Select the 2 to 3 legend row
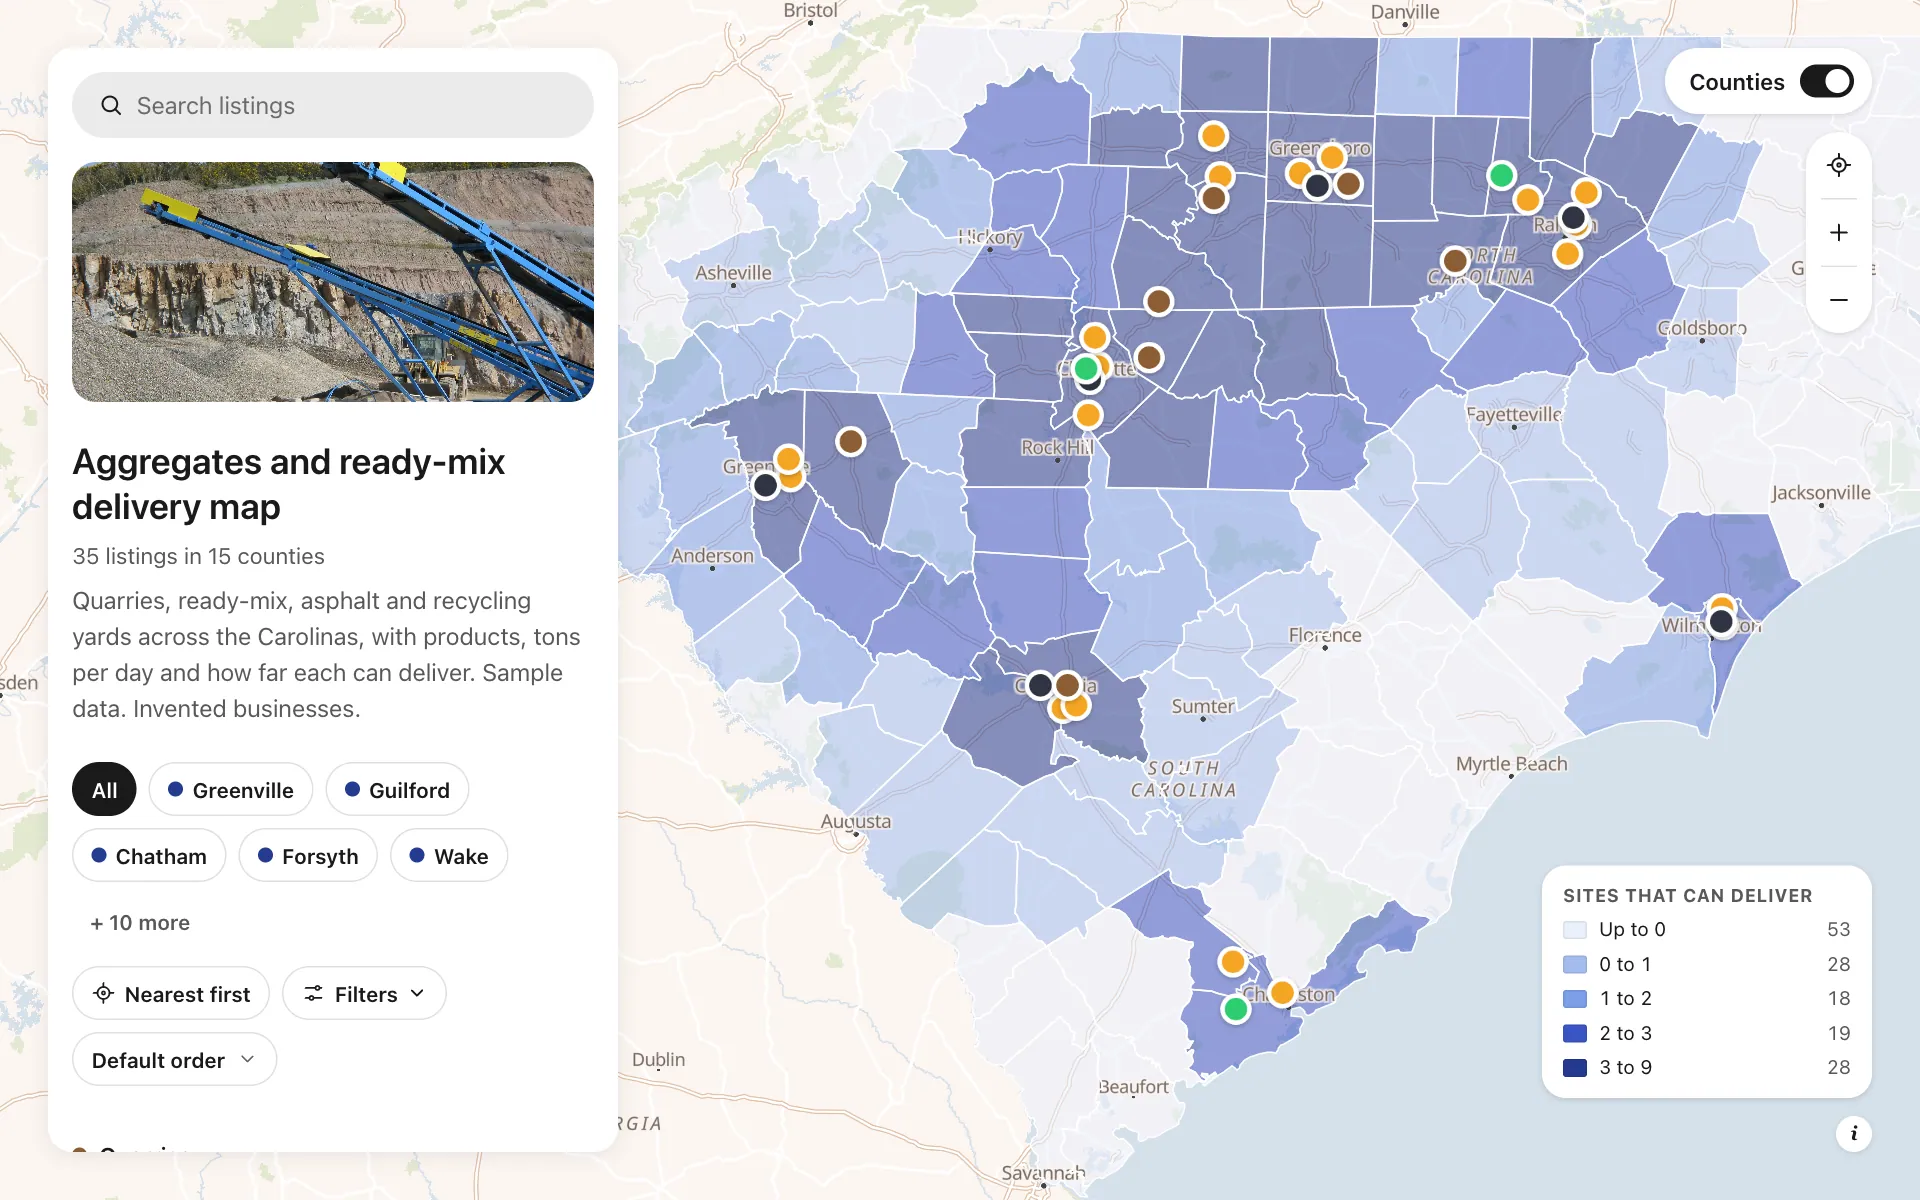This screenshot has width=1920, height=1200. pyautogui.click(x=1706, y=1033)
